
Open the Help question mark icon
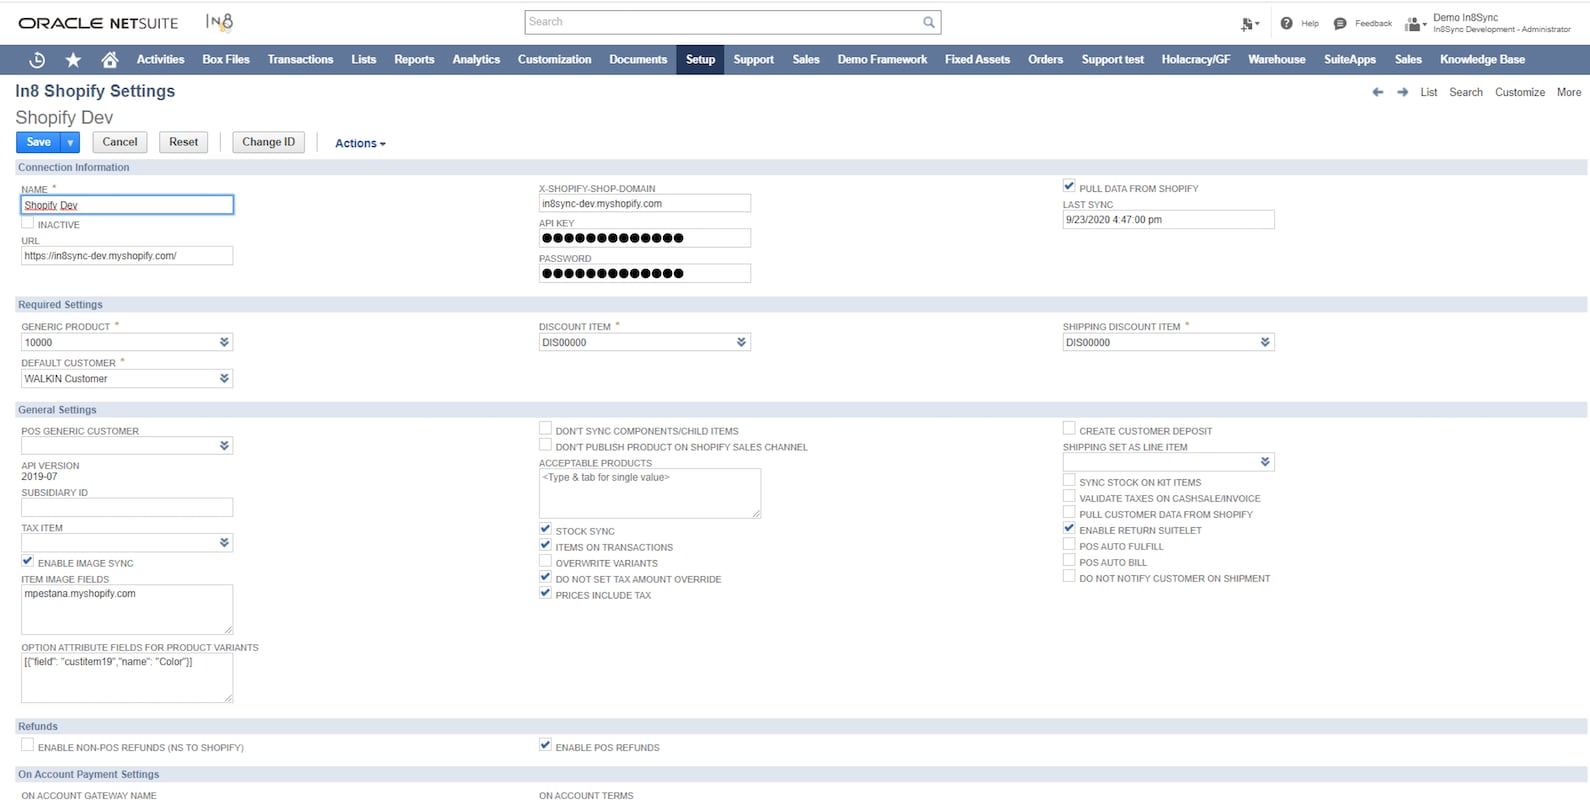click(1286, 23)
